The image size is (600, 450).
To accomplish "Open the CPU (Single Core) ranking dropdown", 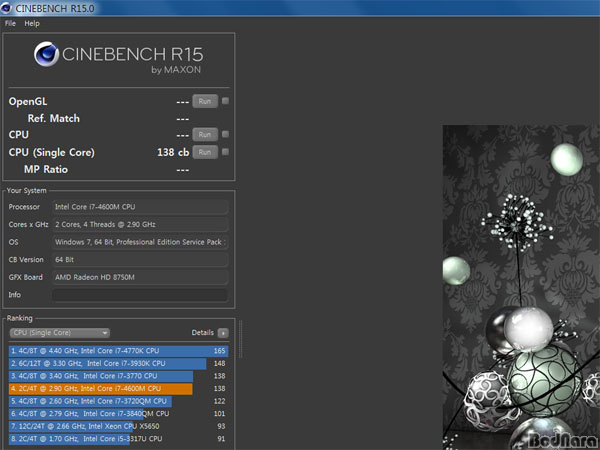I will coord(60,333).
